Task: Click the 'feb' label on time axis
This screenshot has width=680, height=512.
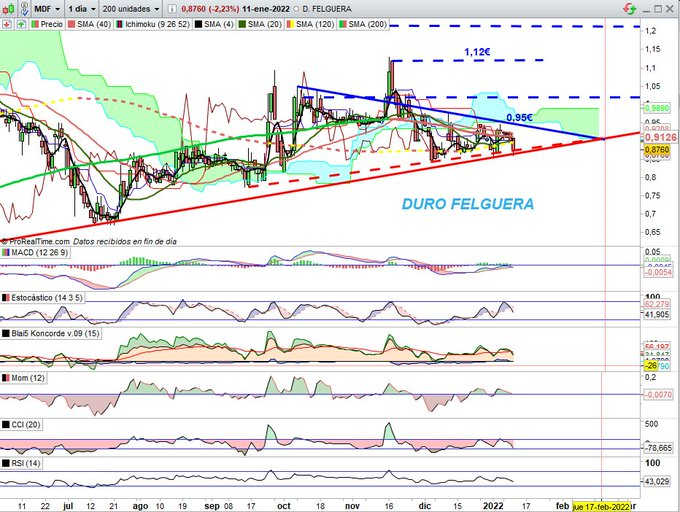Action: coord(562,506)
